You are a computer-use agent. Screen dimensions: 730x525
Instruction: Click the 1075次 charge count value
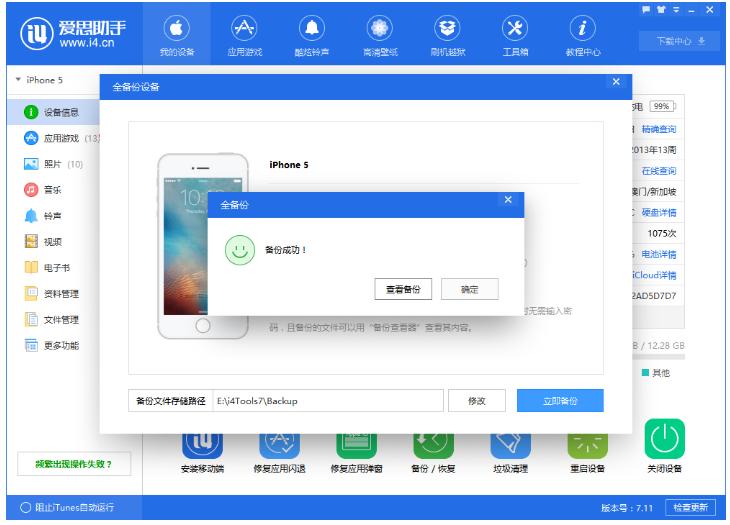(x=662, y=233)
